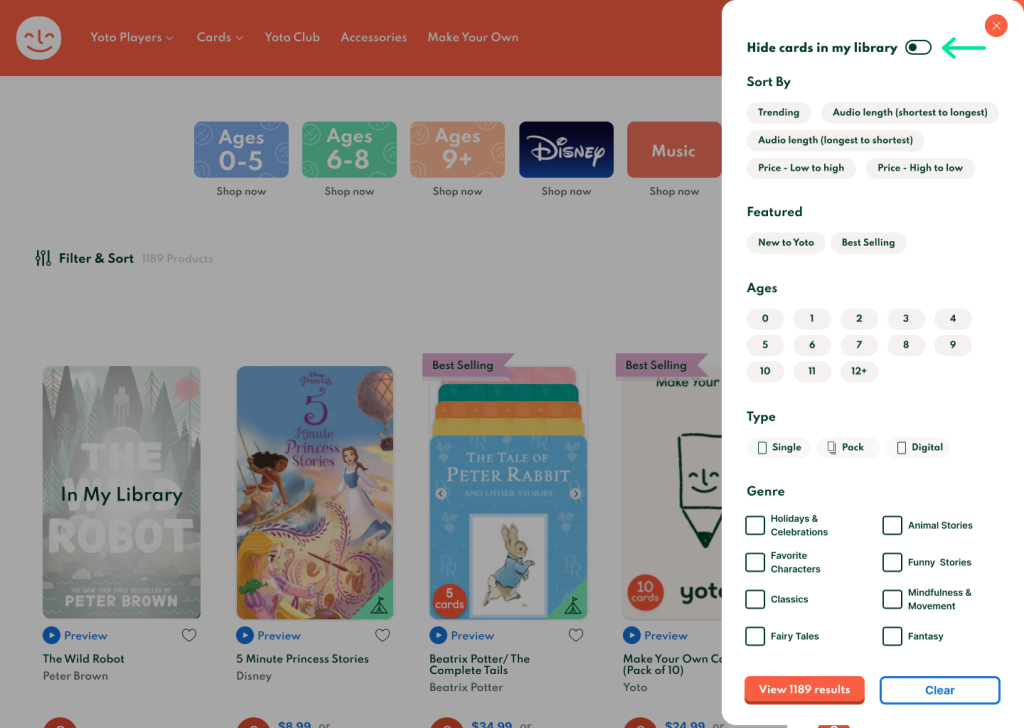Image resolution: width=1024 pixels, height=728 pixels.
Task: Check Funny Stories genre
Action: point(892,562)
